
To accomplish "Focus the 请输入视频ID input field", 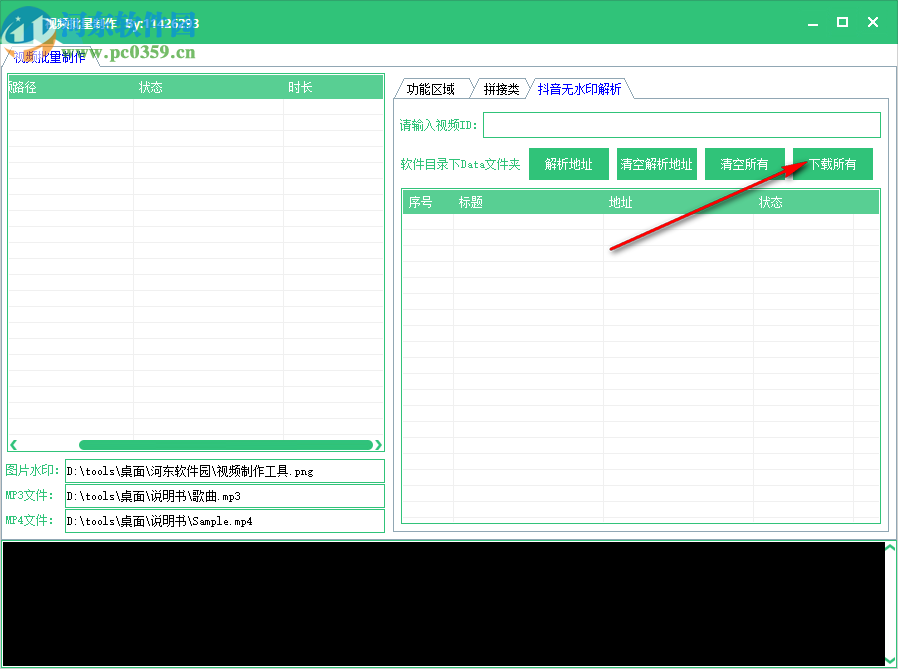I will 682,125.
